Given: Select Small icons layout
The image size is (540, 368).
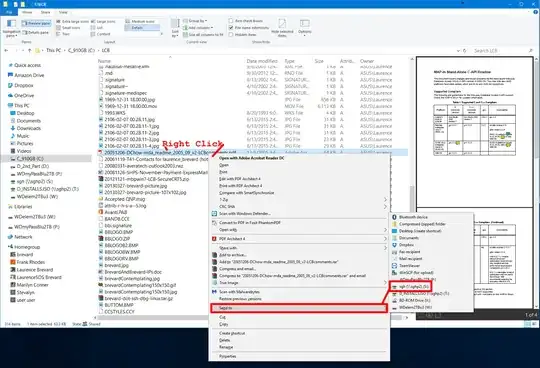Looking at the screenshot, I should (69, 28).
